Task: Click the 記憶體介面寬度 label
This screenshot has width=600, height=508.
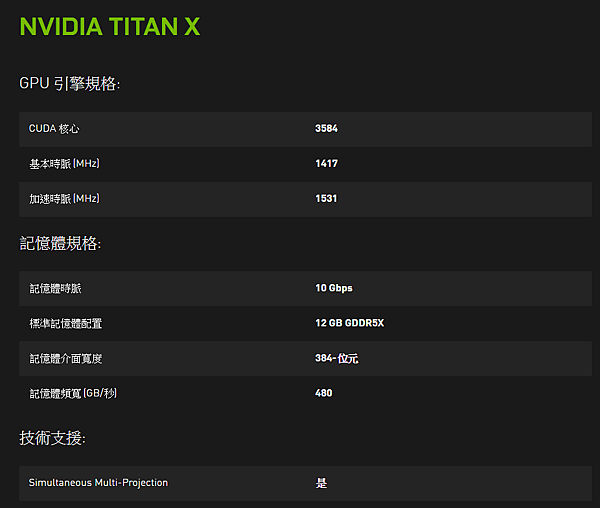Action: (66, 358)
